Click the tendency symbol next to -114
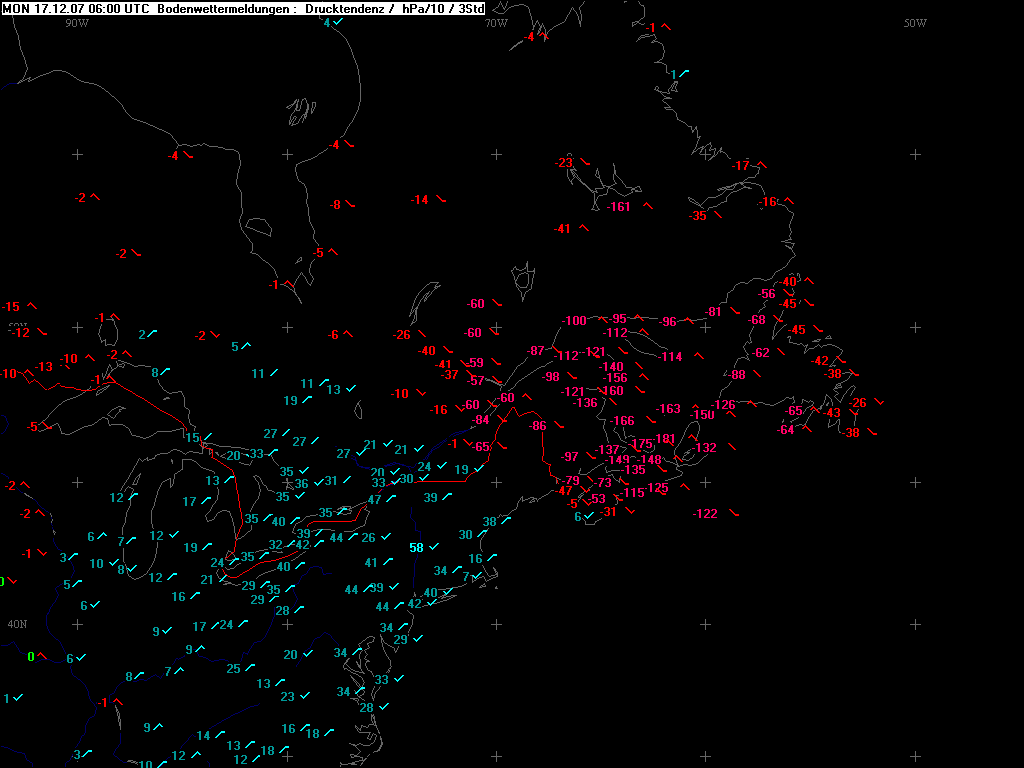The width and height of the screenshot is (1024, 768). pos(698,357)
